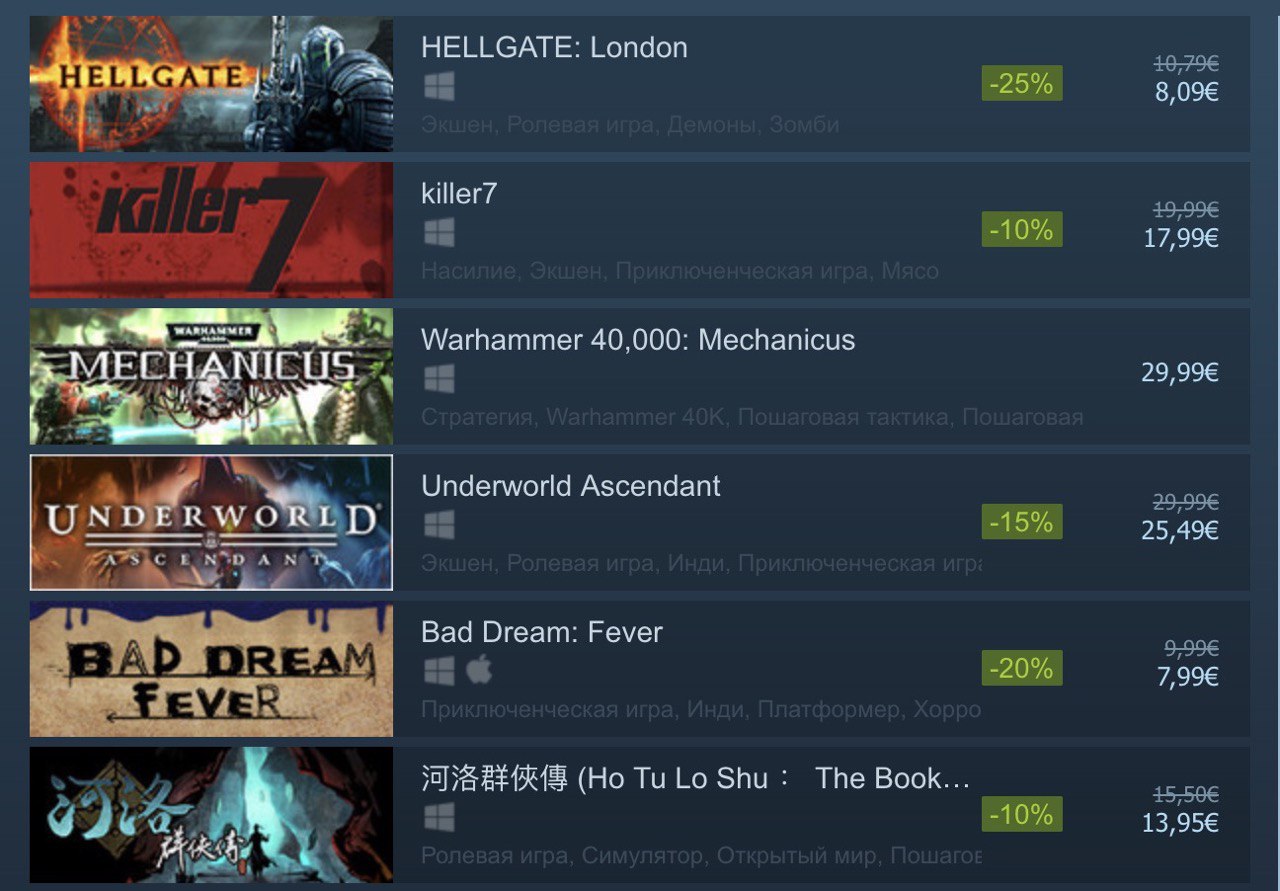Open the Ho Tu Lo Shu capsule image
Image resolution: width=1280 pixels, height=891 pixels.
coord(211,814)
